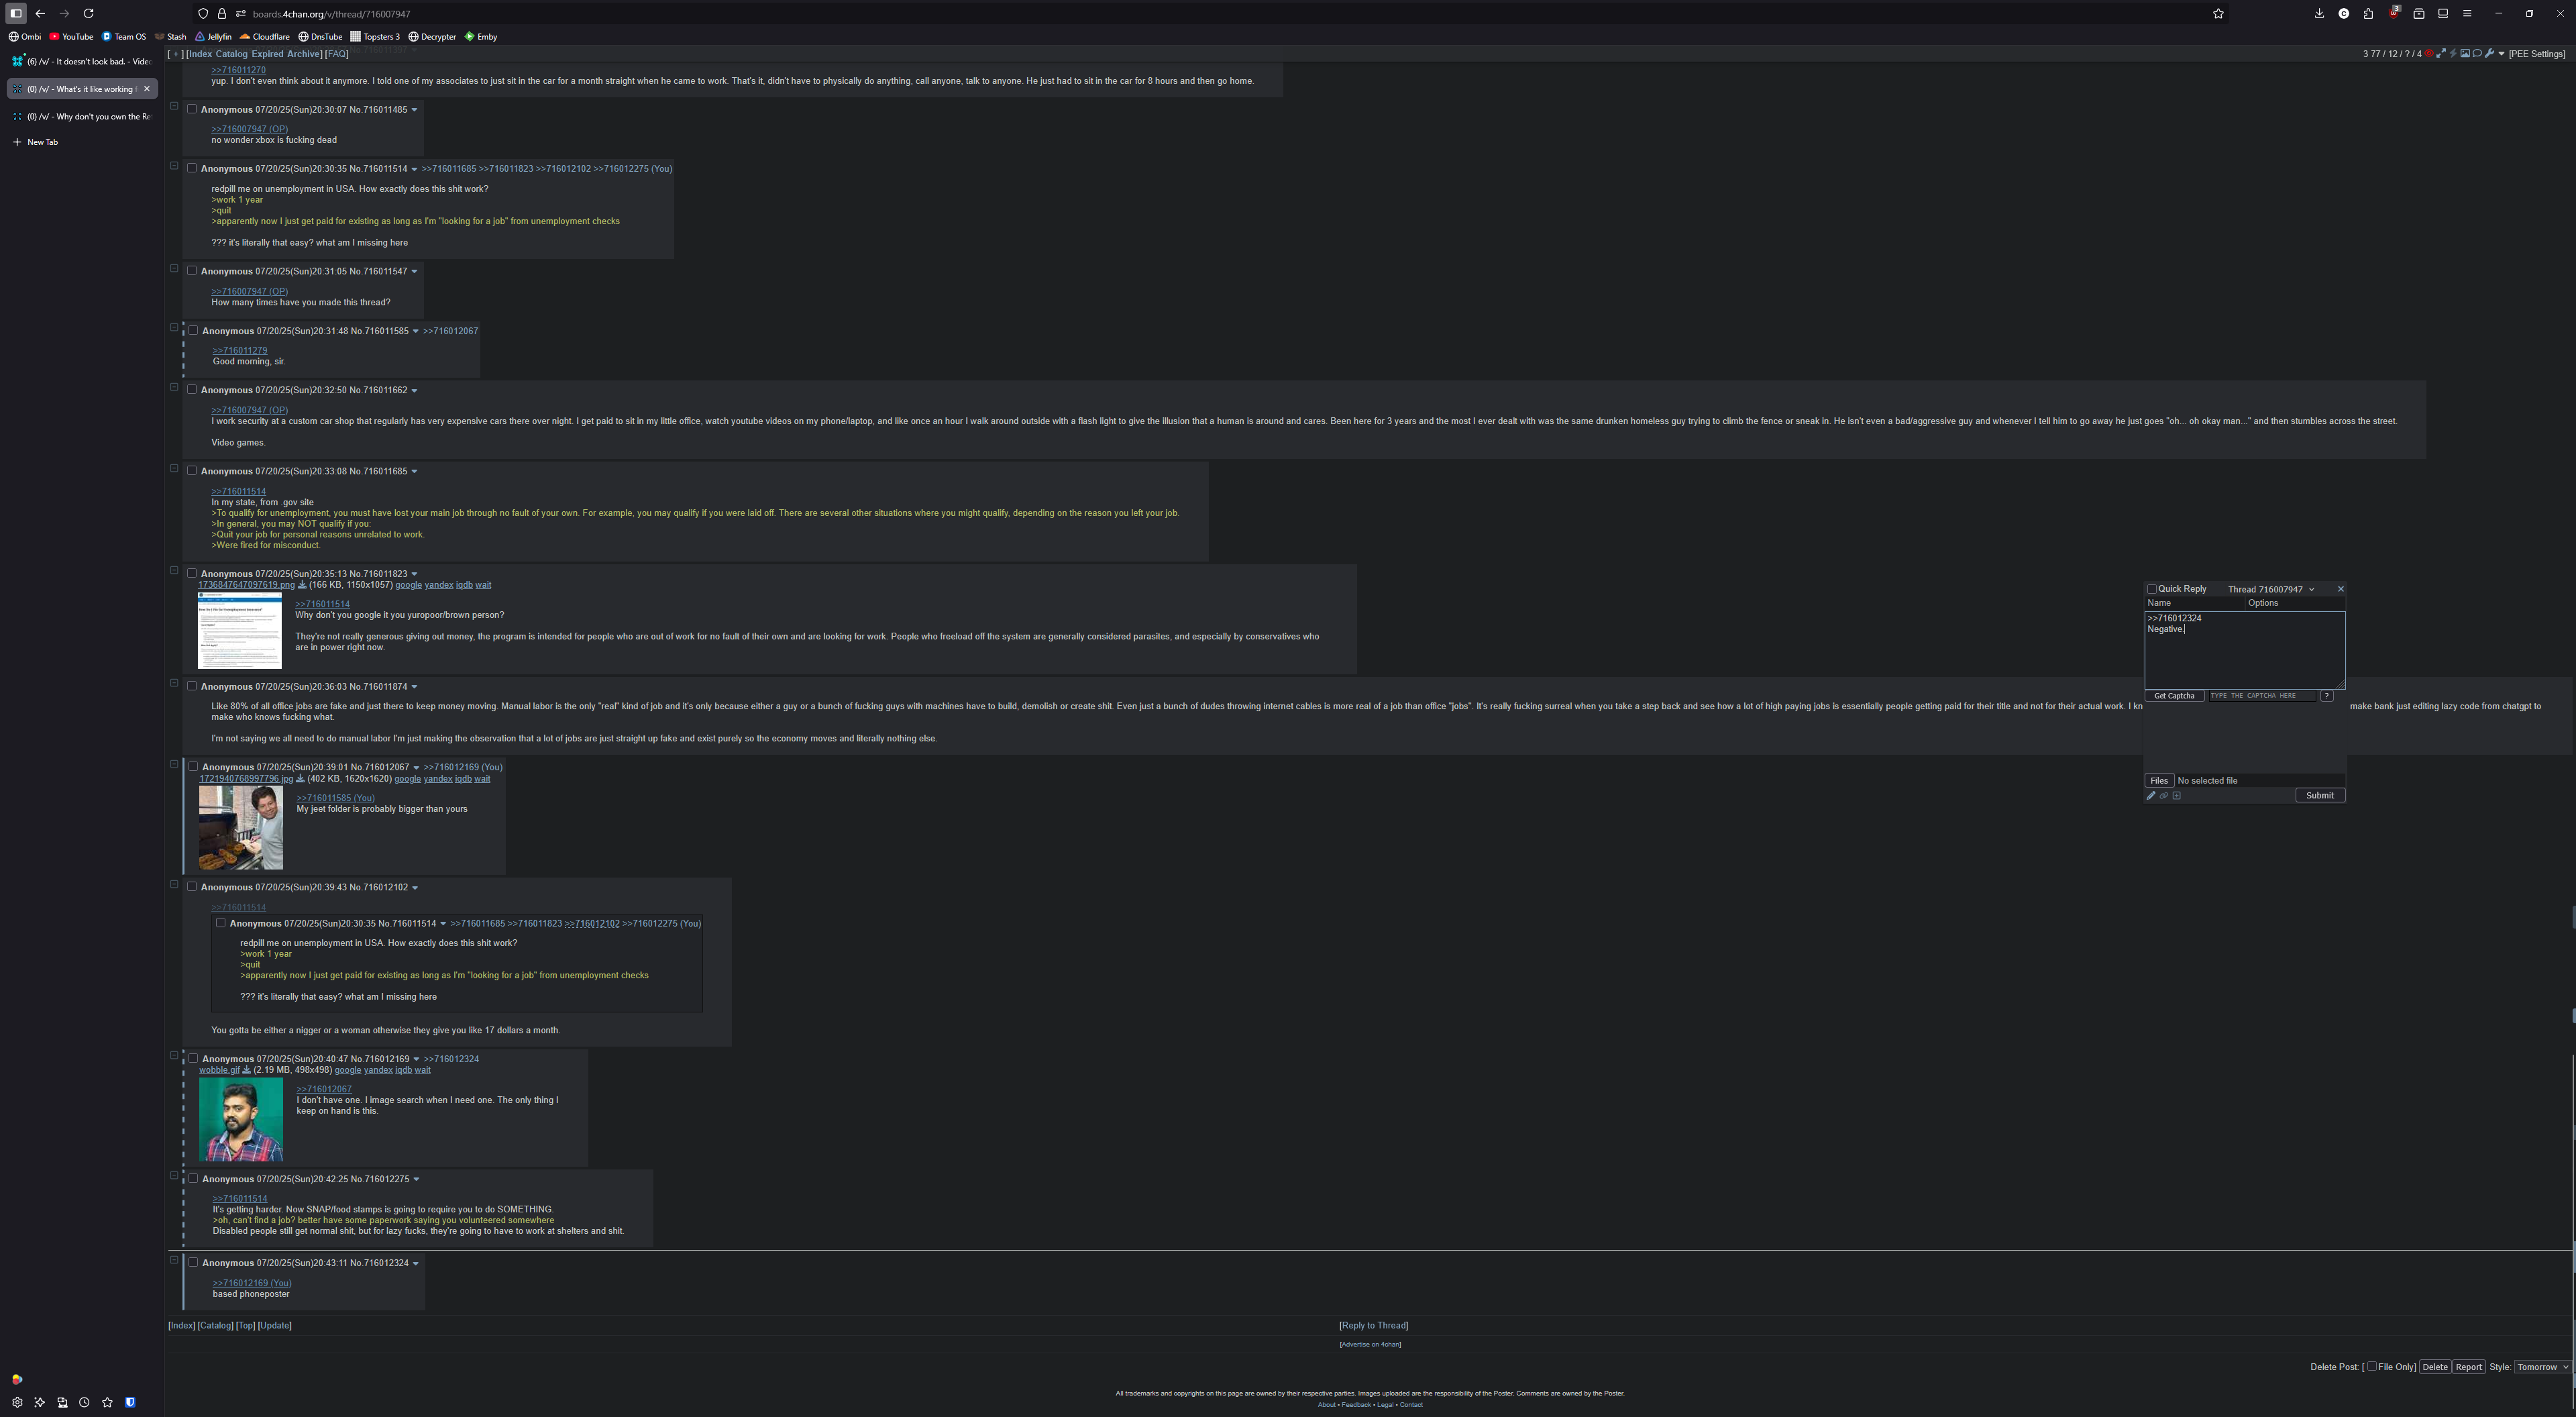2576x1417 pixels.
Task: Click the Report button at the bottom
Action: (2469, 1367)
